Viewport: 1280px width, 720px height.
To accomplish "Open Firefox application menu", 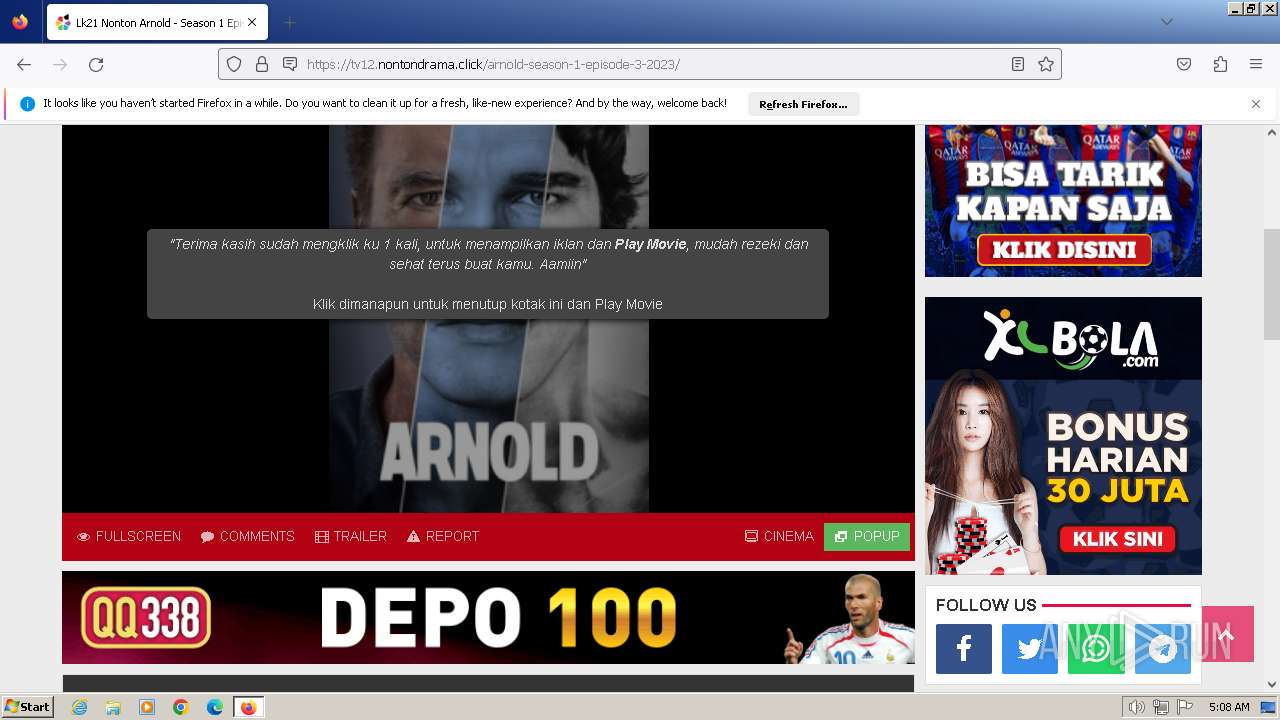I will [x=1256, y=64].
